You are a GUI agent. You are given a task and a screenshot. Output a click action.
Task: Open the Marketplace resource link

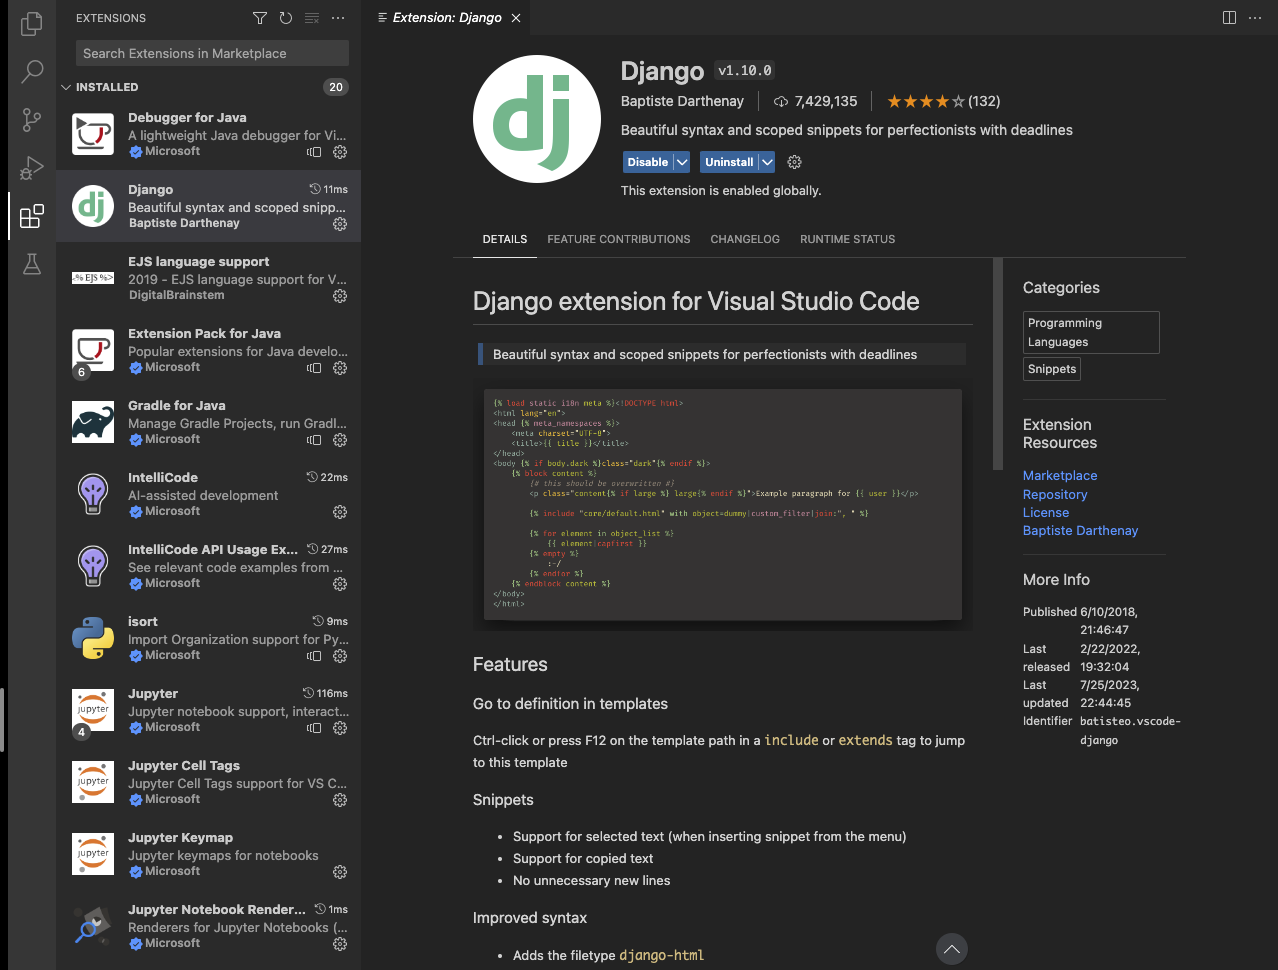pos(1060,476)
